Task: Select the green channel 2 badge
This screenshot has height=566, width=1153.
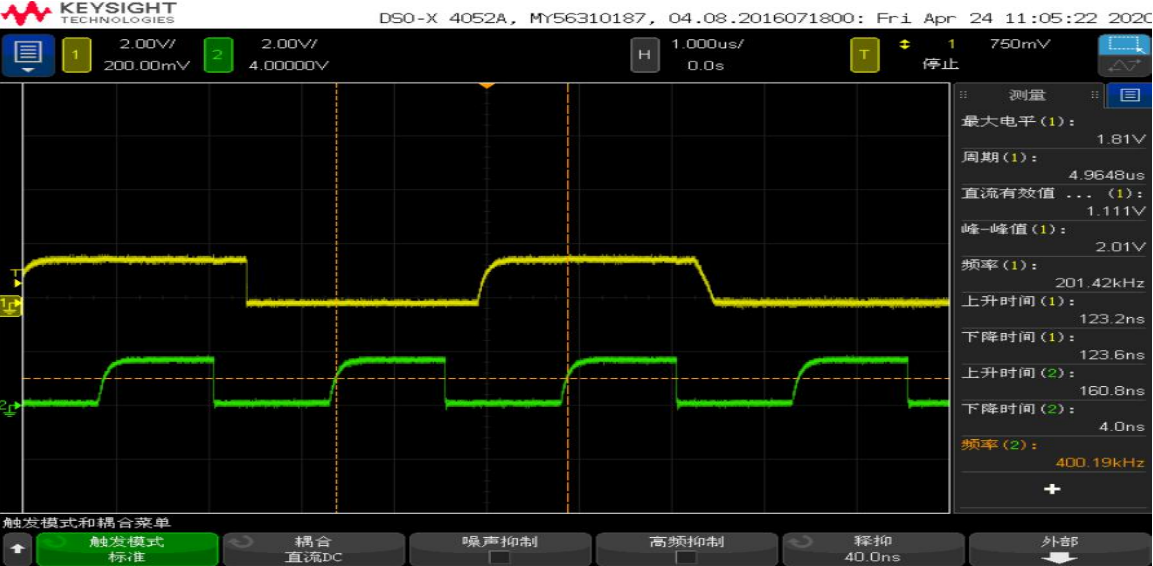Action: (x=218, y=54)
